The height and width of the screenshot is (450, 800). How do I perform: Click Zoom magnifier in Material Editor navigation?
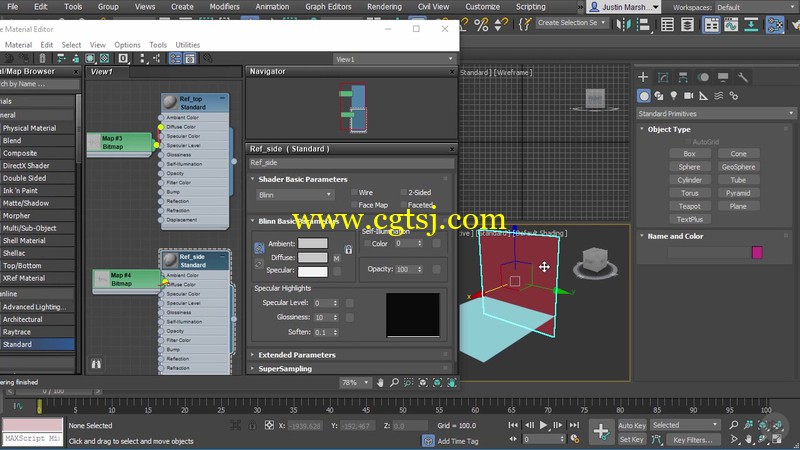394,383
